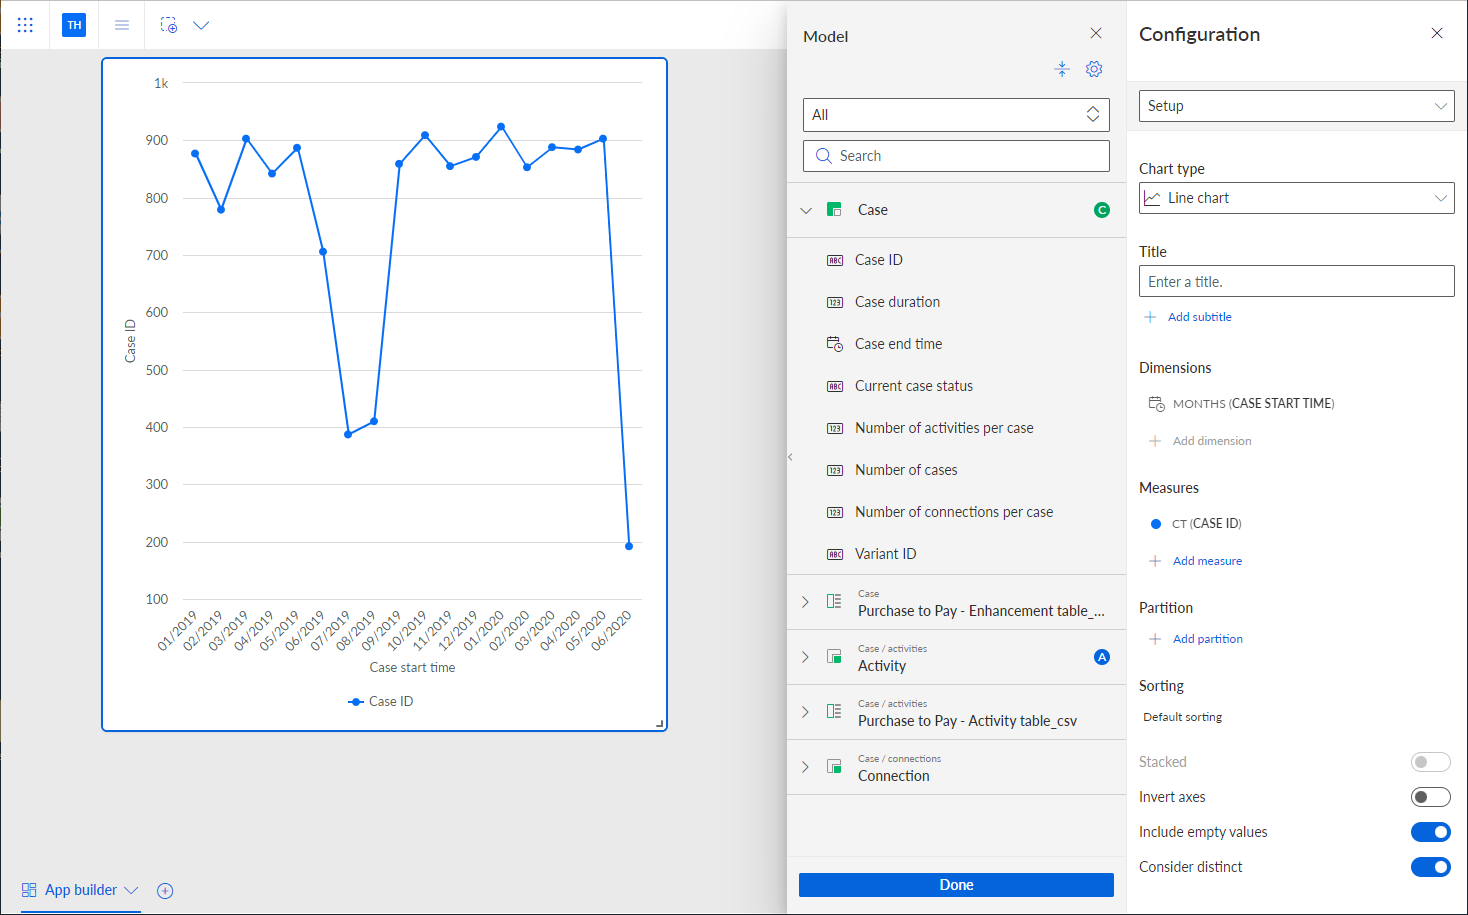Viewport: 1468px width, 915px height.
Task: Click the Done button
Action: point(956,885)
